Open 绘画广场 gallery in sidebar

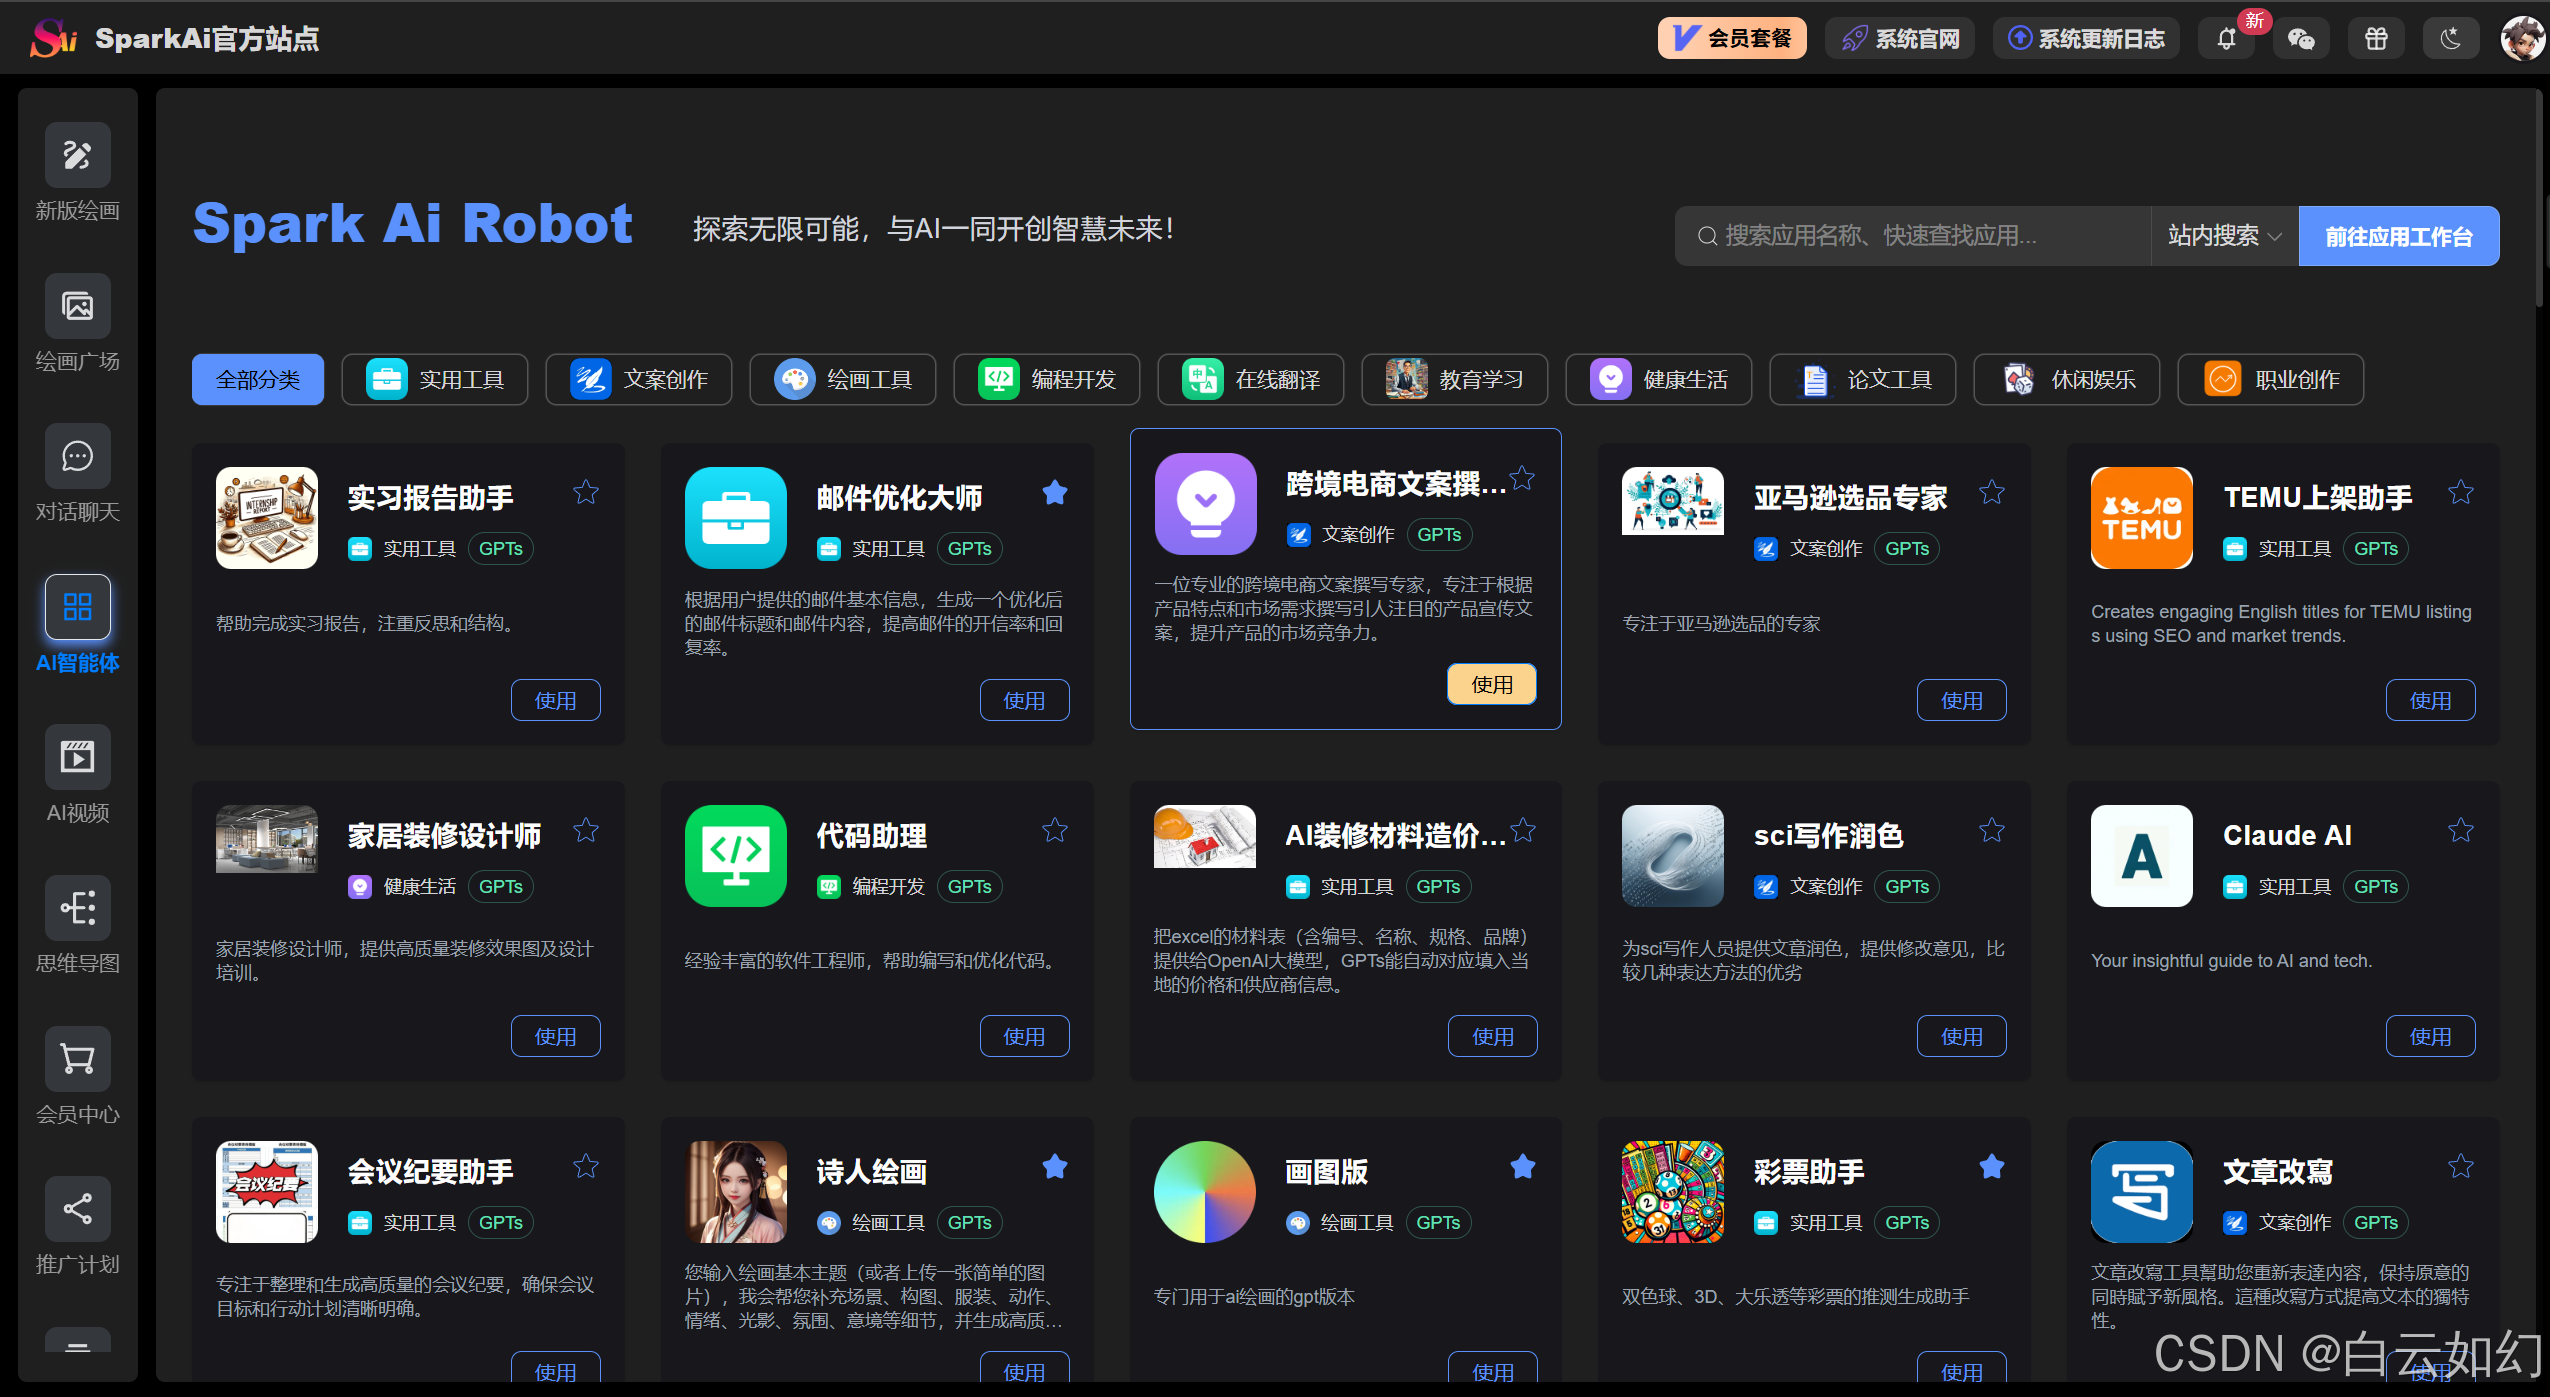(x=77, y=306)
